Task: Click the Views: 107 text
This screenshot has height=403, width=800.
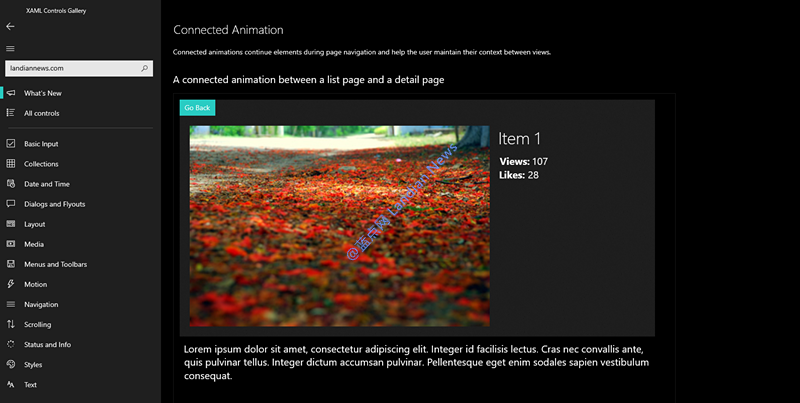Action: 523,161
